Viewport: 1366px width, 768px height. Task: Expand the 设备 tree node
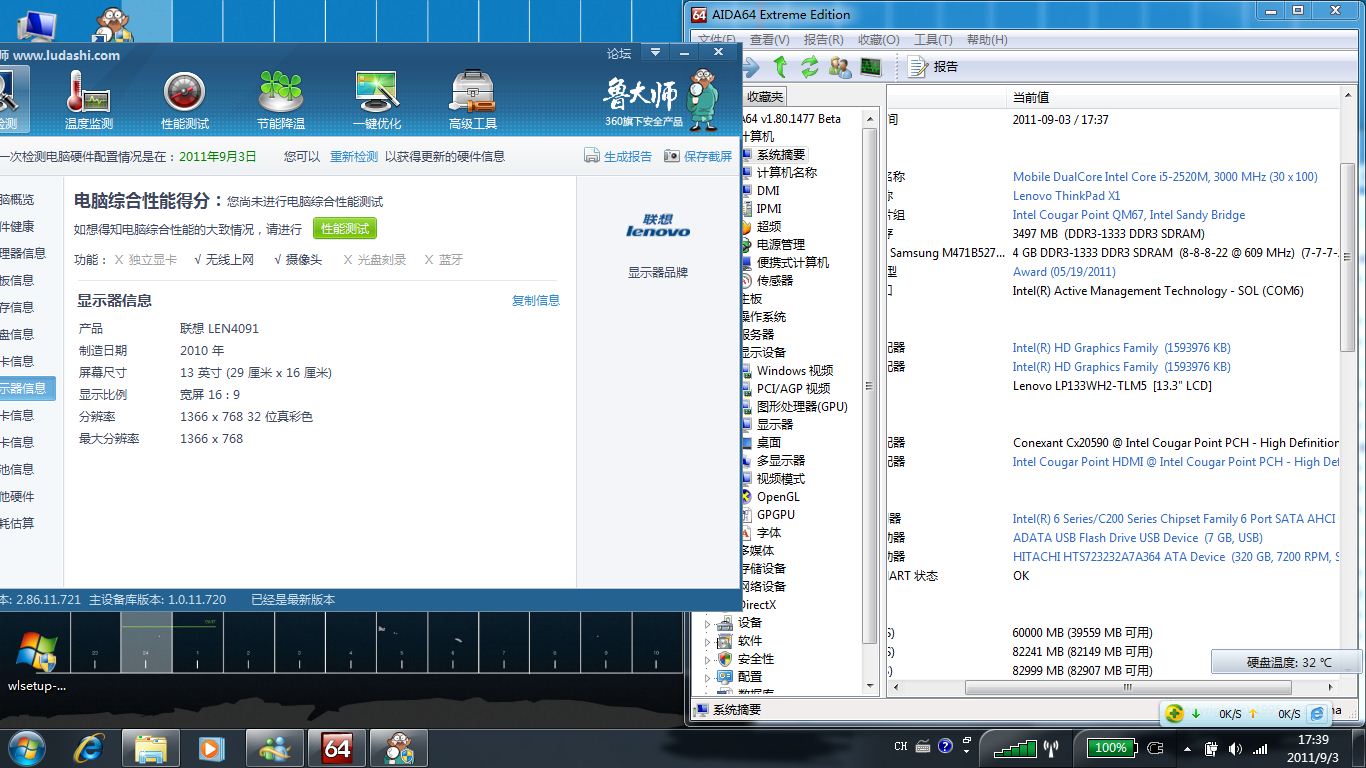coord(708,623)
